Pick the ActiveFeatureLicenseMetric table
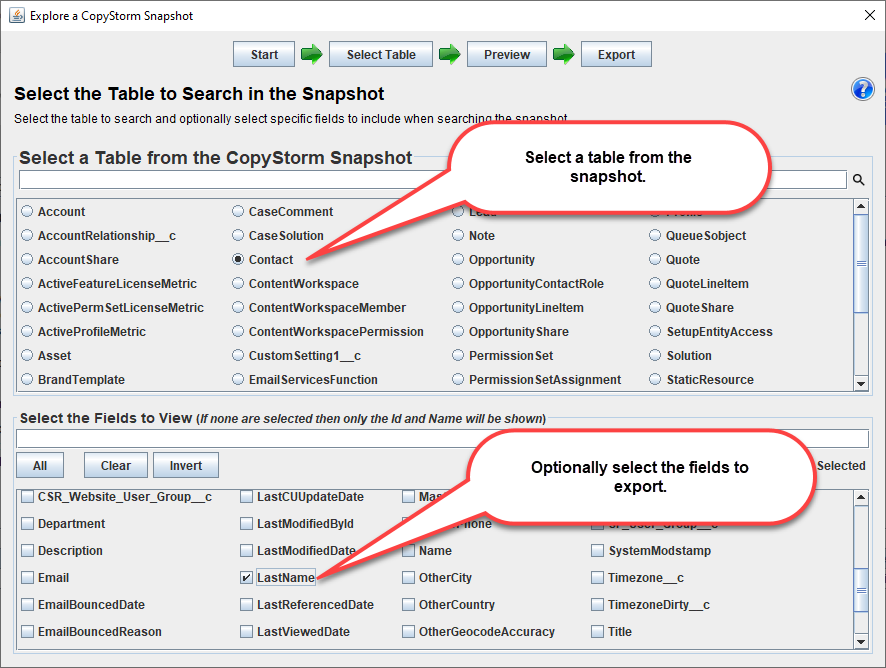This screenshot has width=886, height=668. coord(27,283)
